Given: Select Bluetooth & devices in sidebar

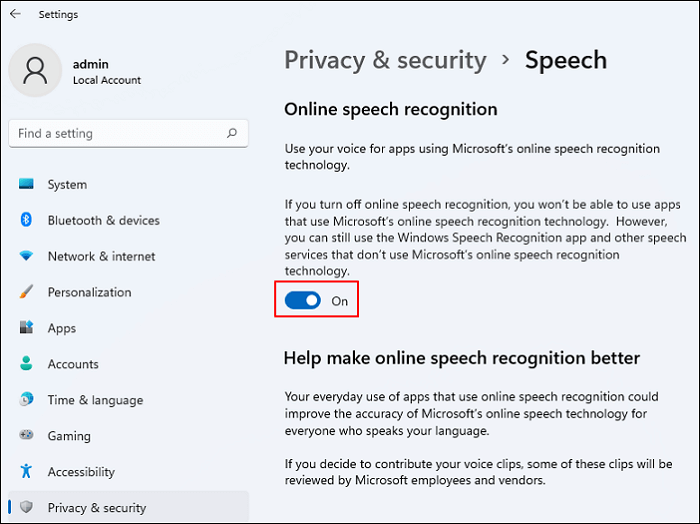Looking at the screenshot, I should coord(103,220).
